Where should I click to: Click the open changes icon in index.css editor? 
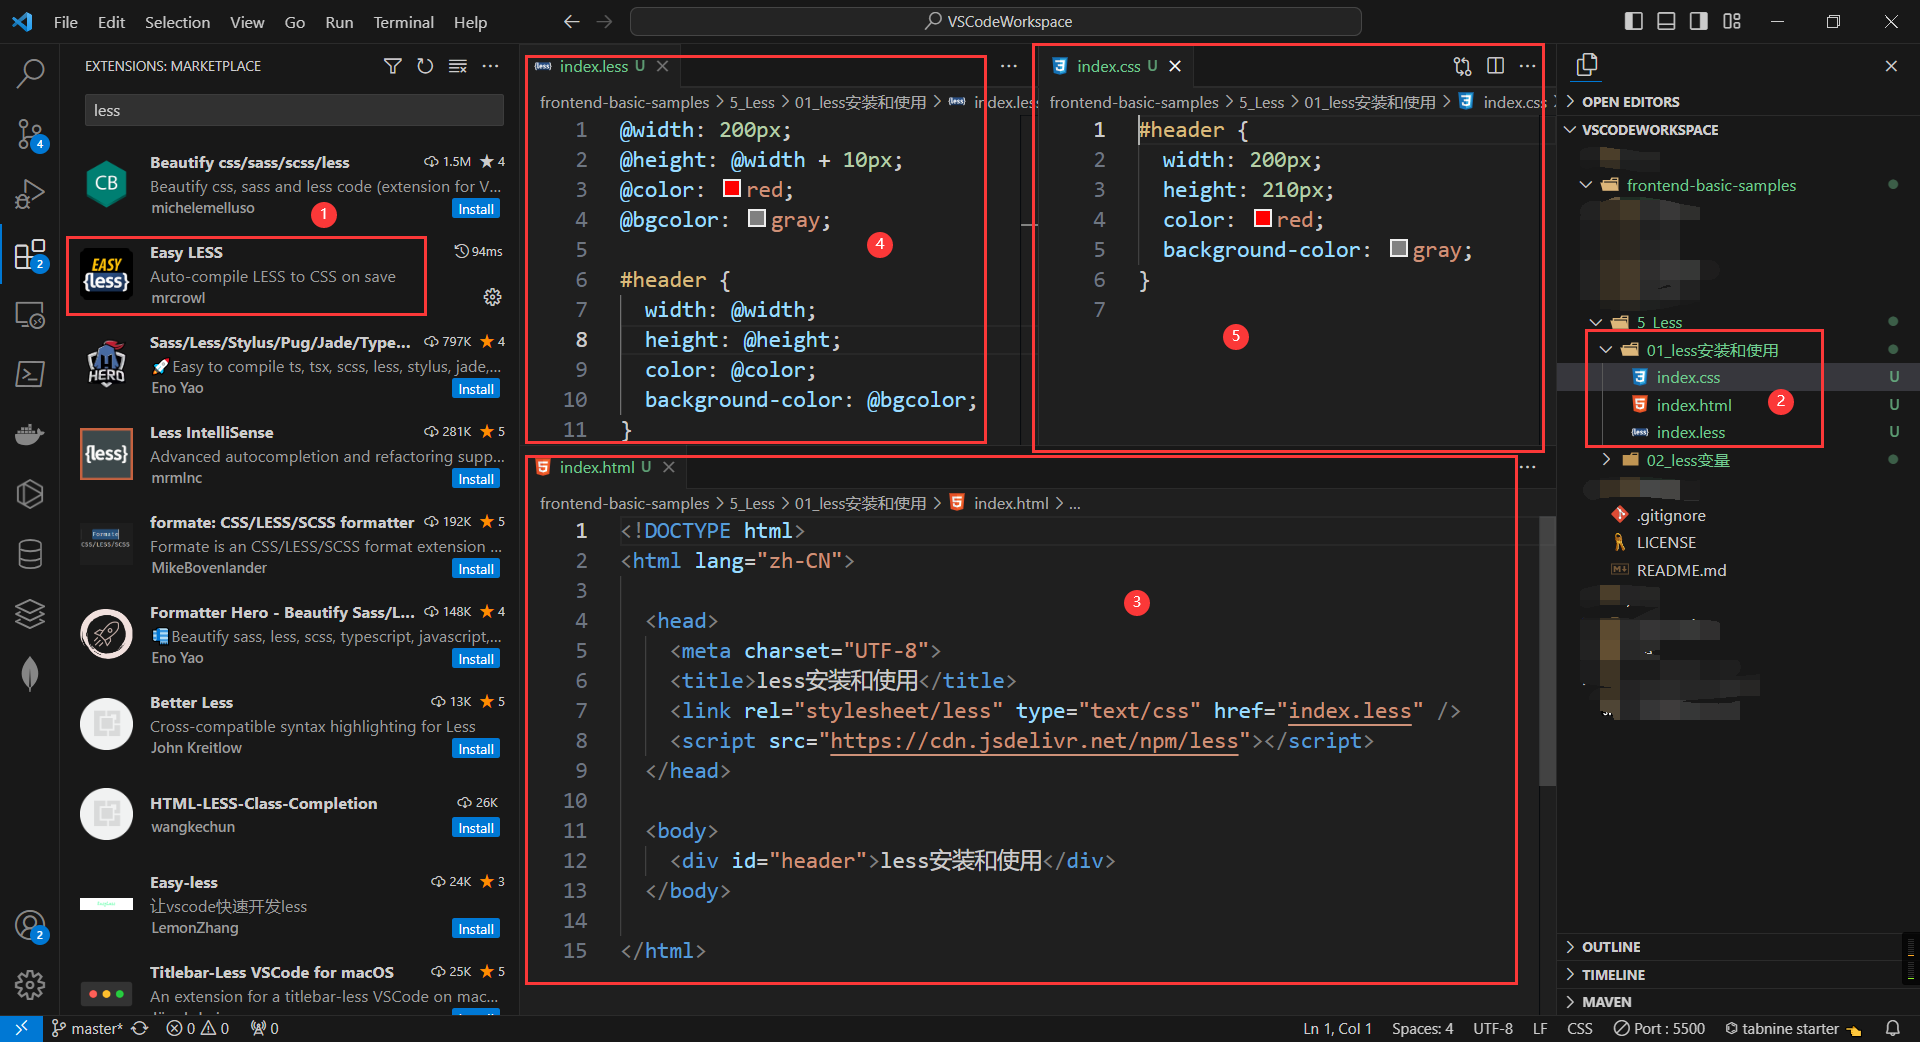point(1462,66)
